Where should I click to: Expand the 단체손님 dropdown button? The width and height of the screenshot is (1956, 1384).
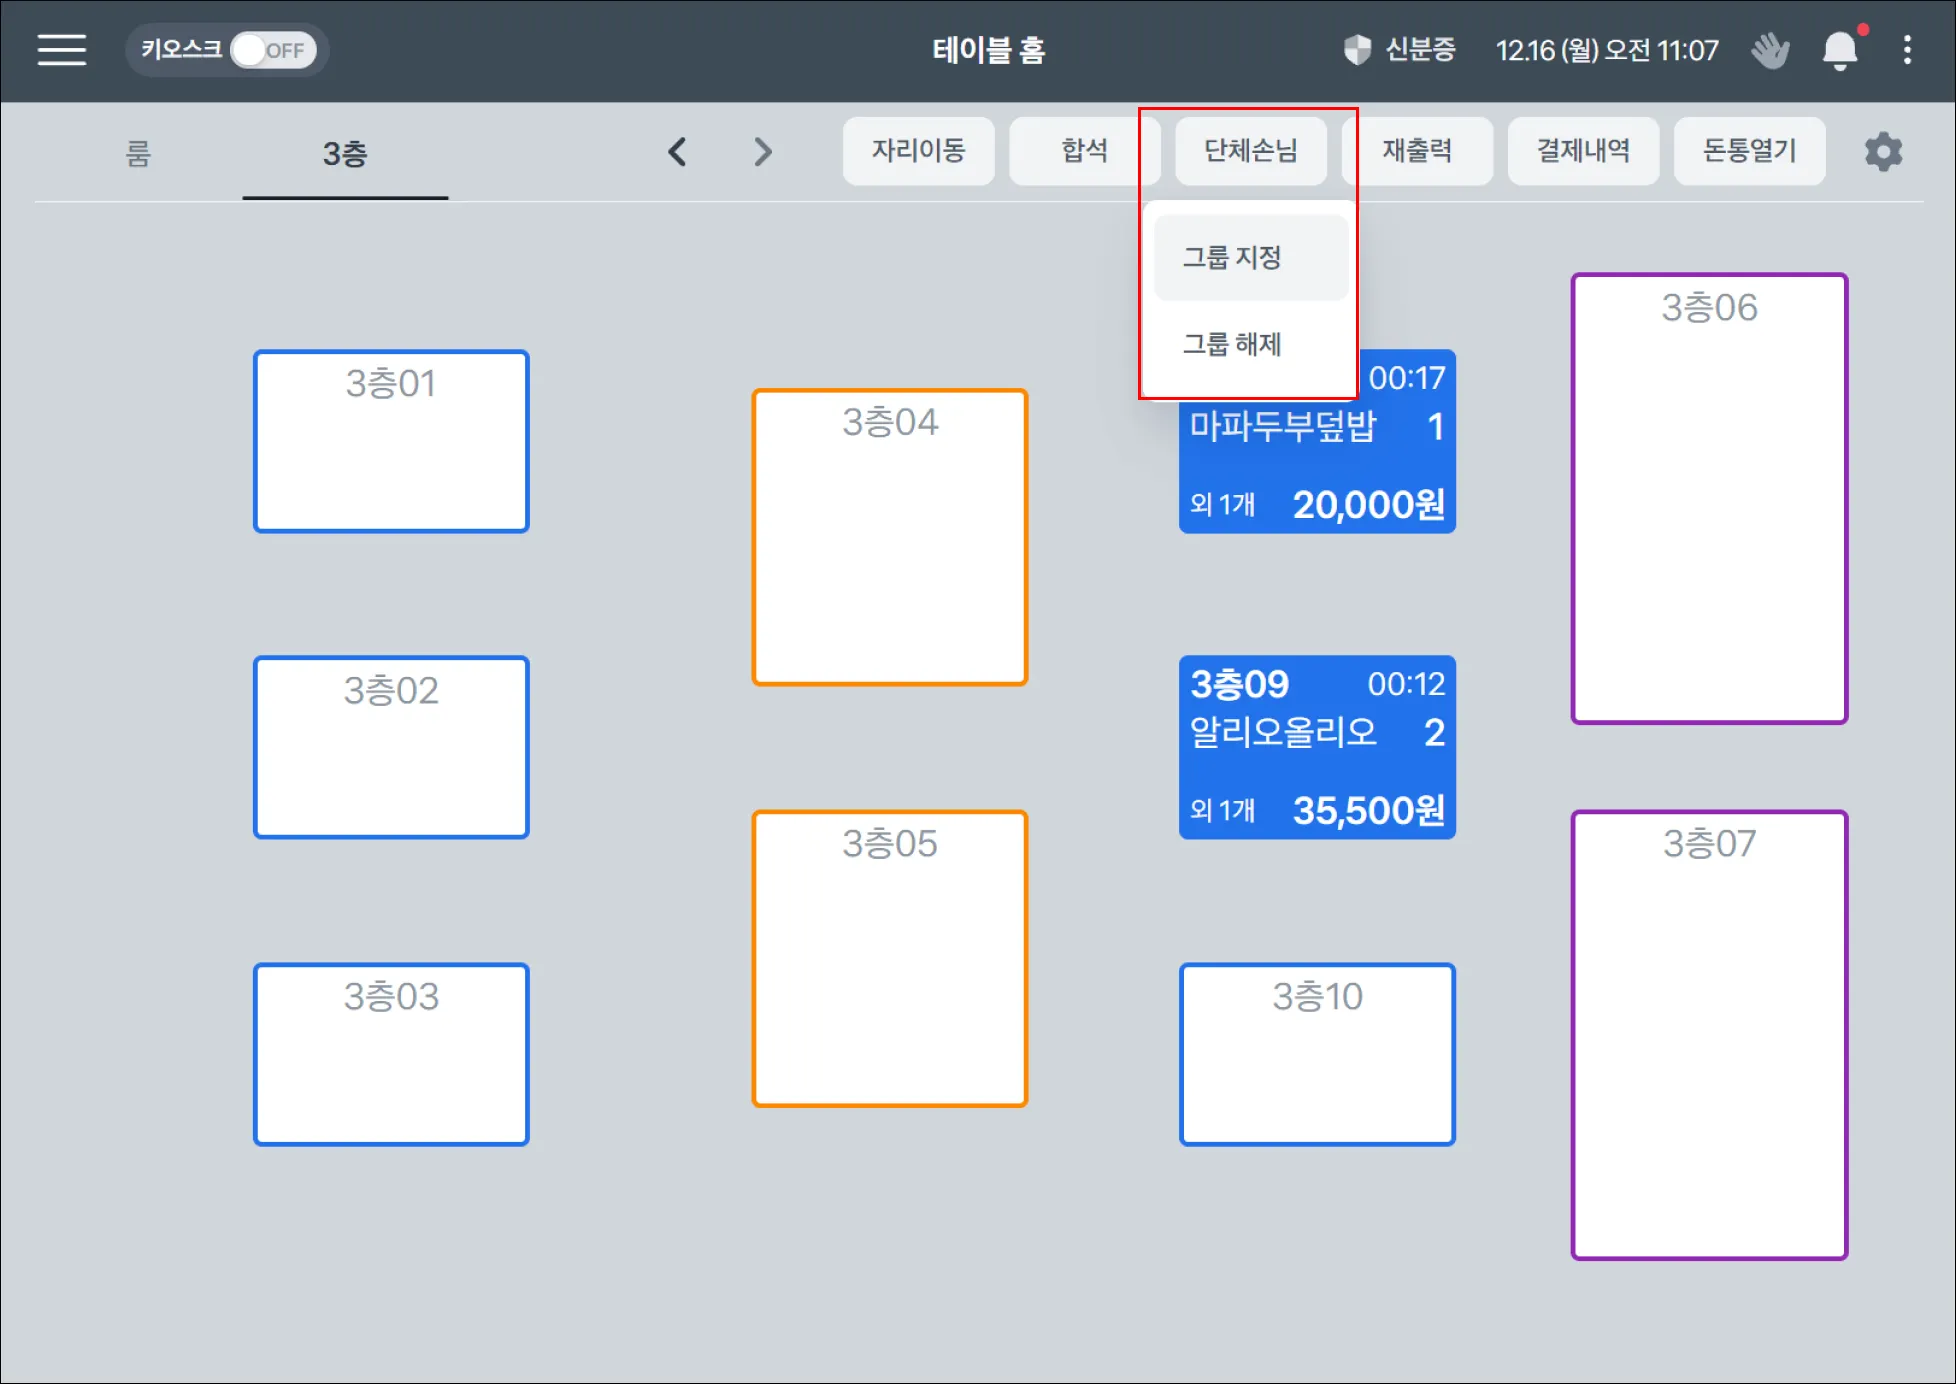[x=1250, y=151]
